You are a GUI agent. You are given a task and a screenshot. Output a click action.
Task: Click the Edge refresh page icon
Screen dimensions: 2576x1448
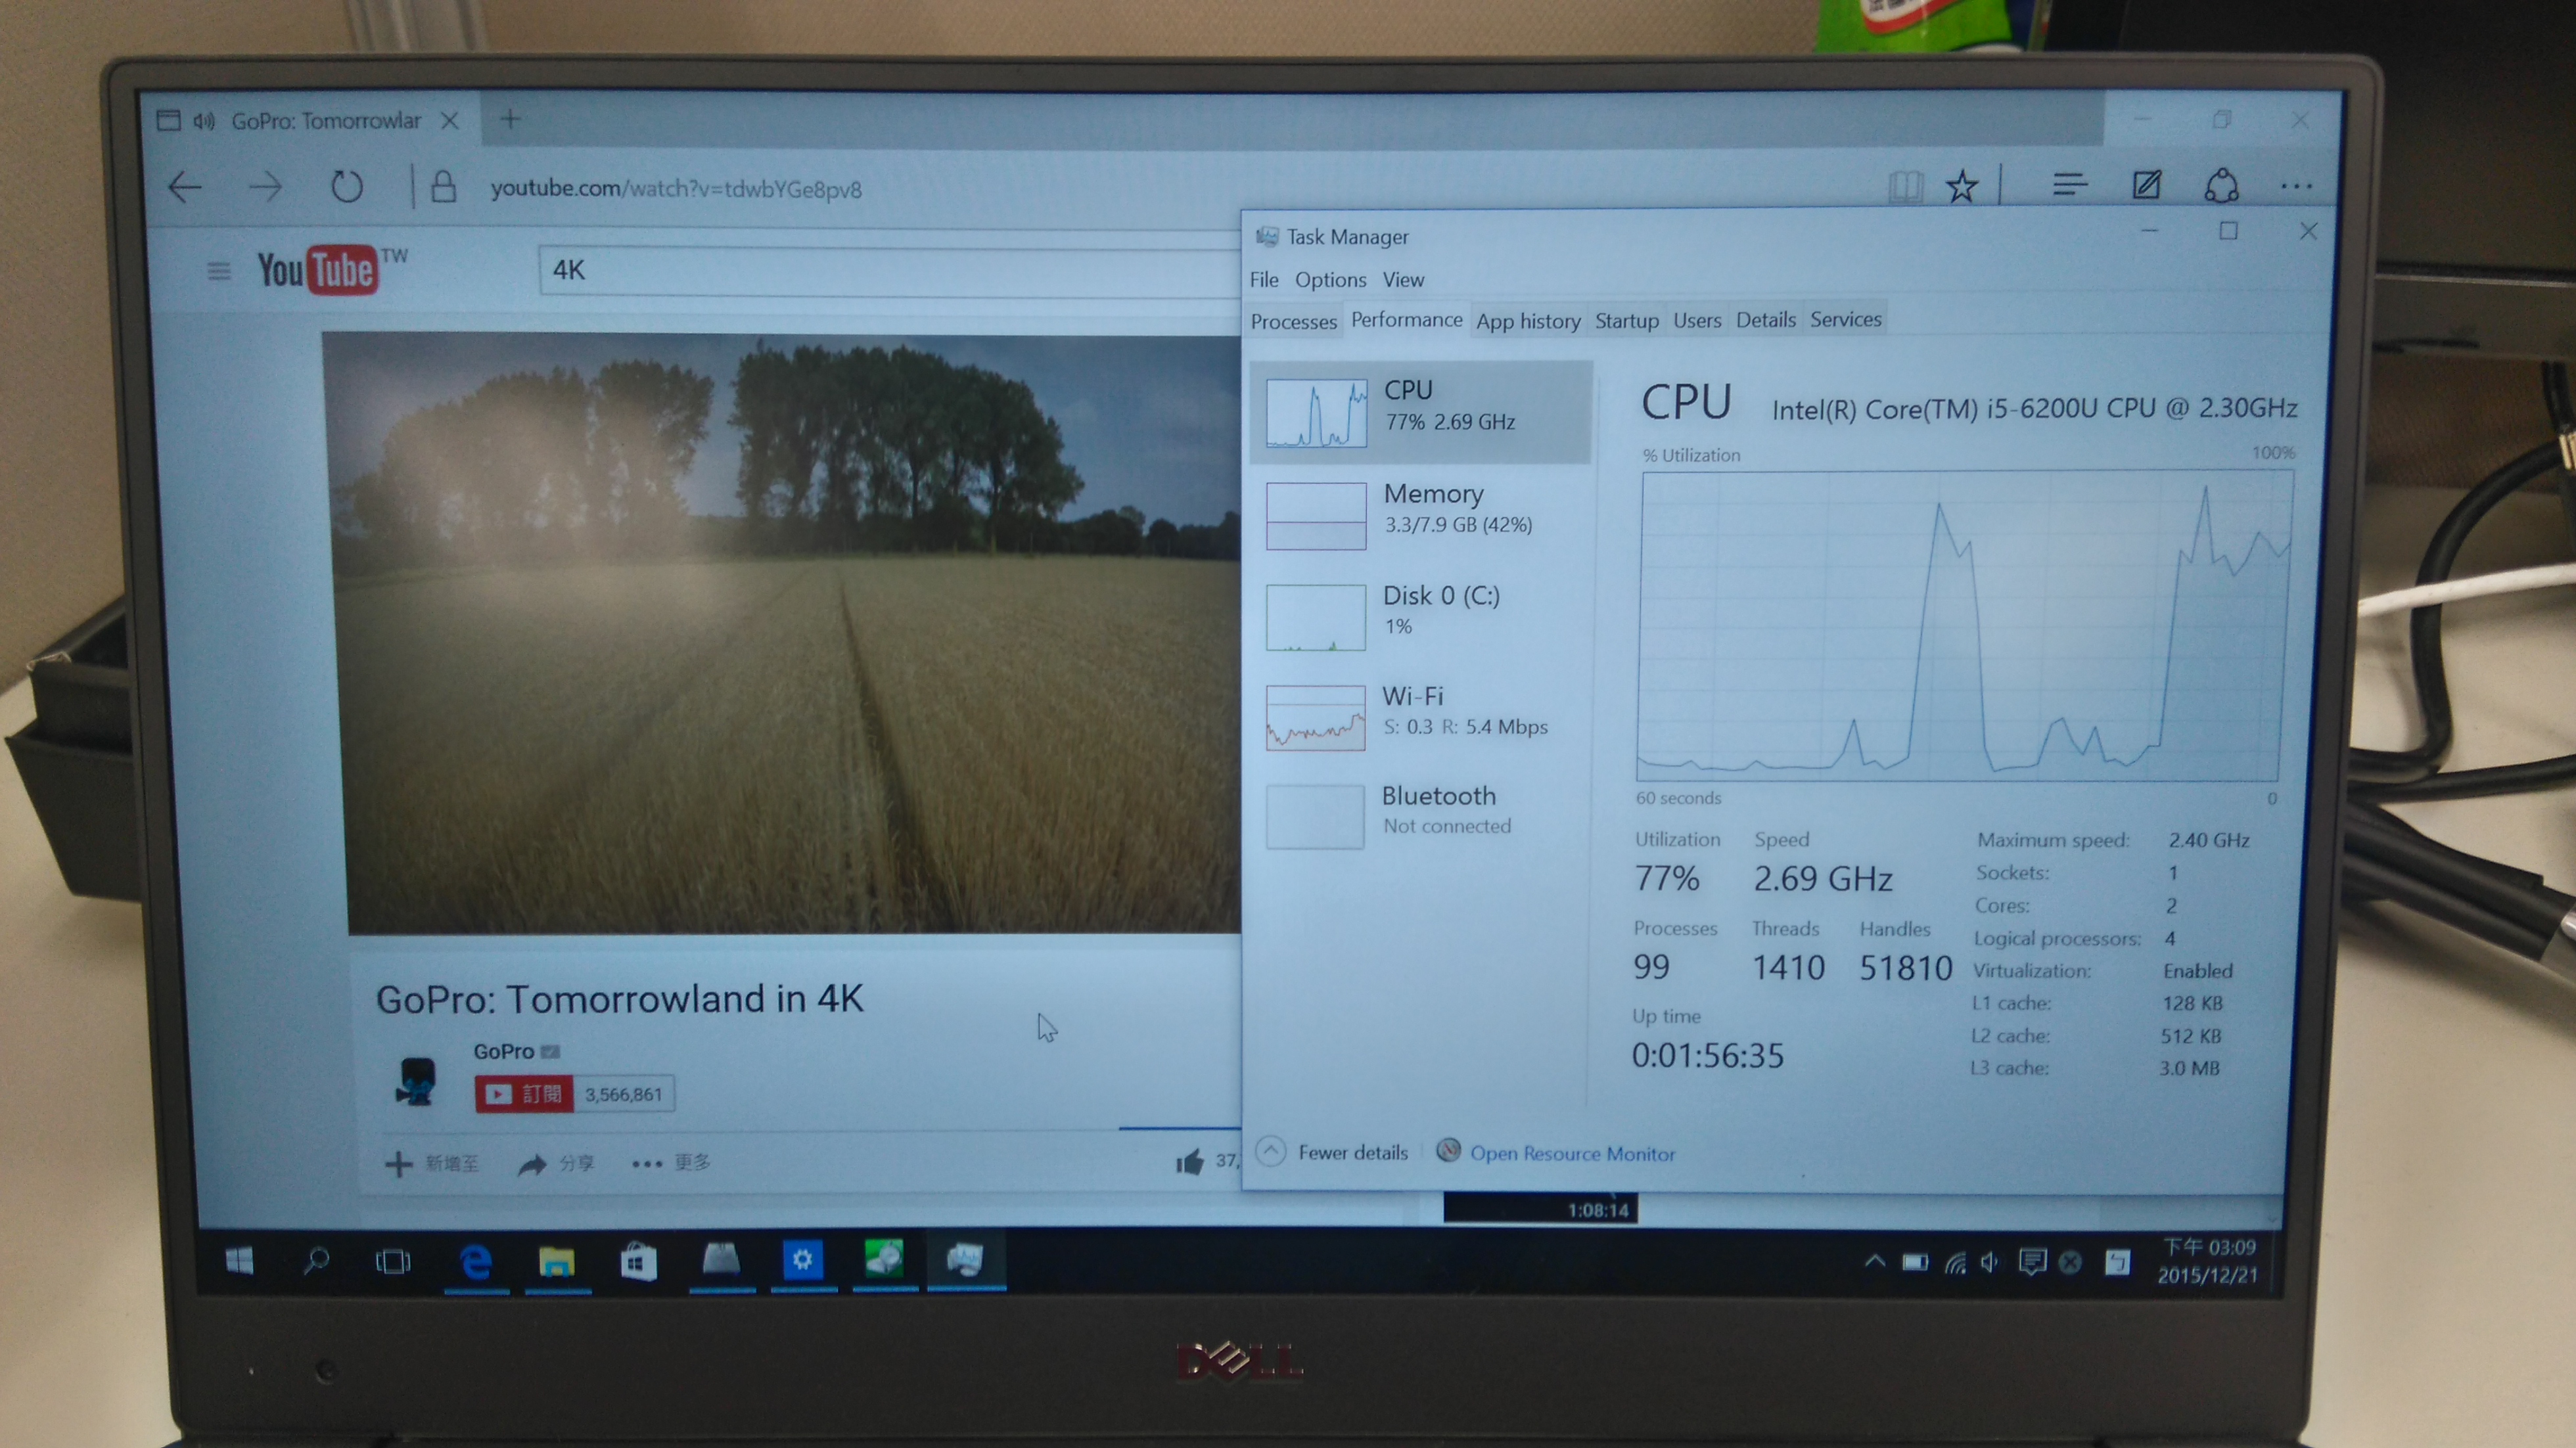pyautogui.click(x=346, y=187)
